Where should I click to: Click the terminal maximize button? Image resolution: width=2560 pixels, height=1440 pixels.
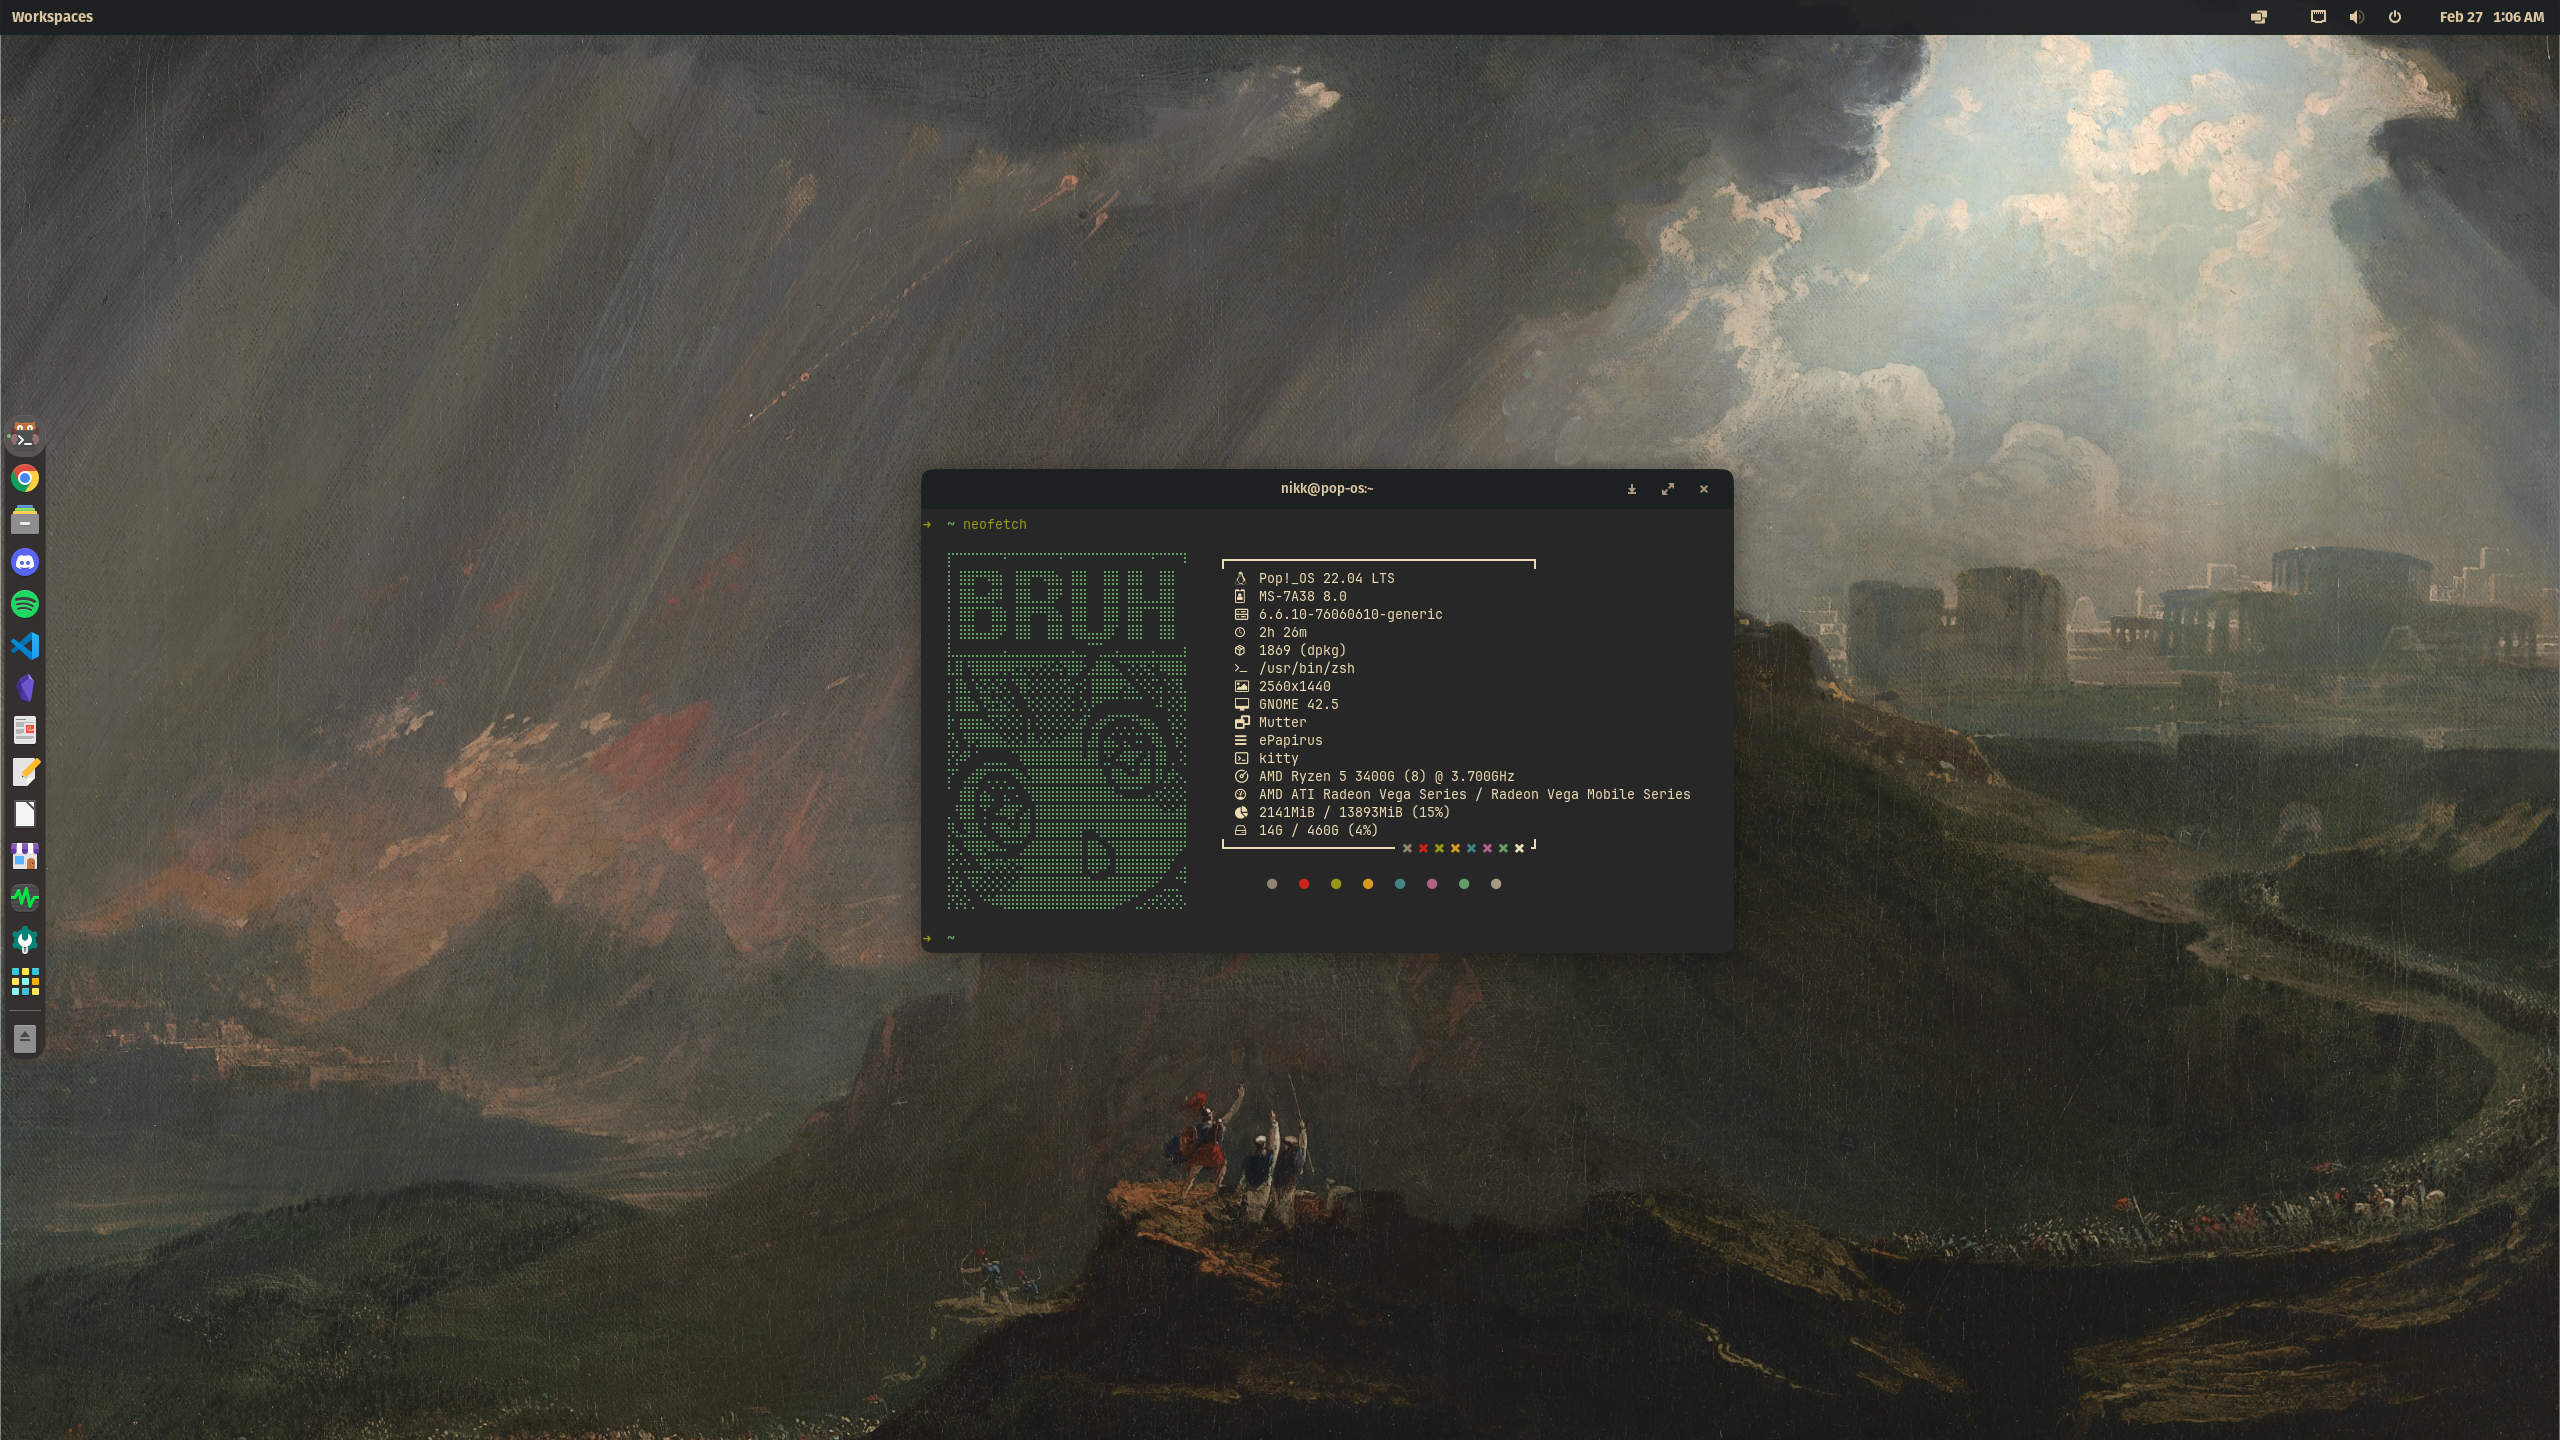(1667, 489)
